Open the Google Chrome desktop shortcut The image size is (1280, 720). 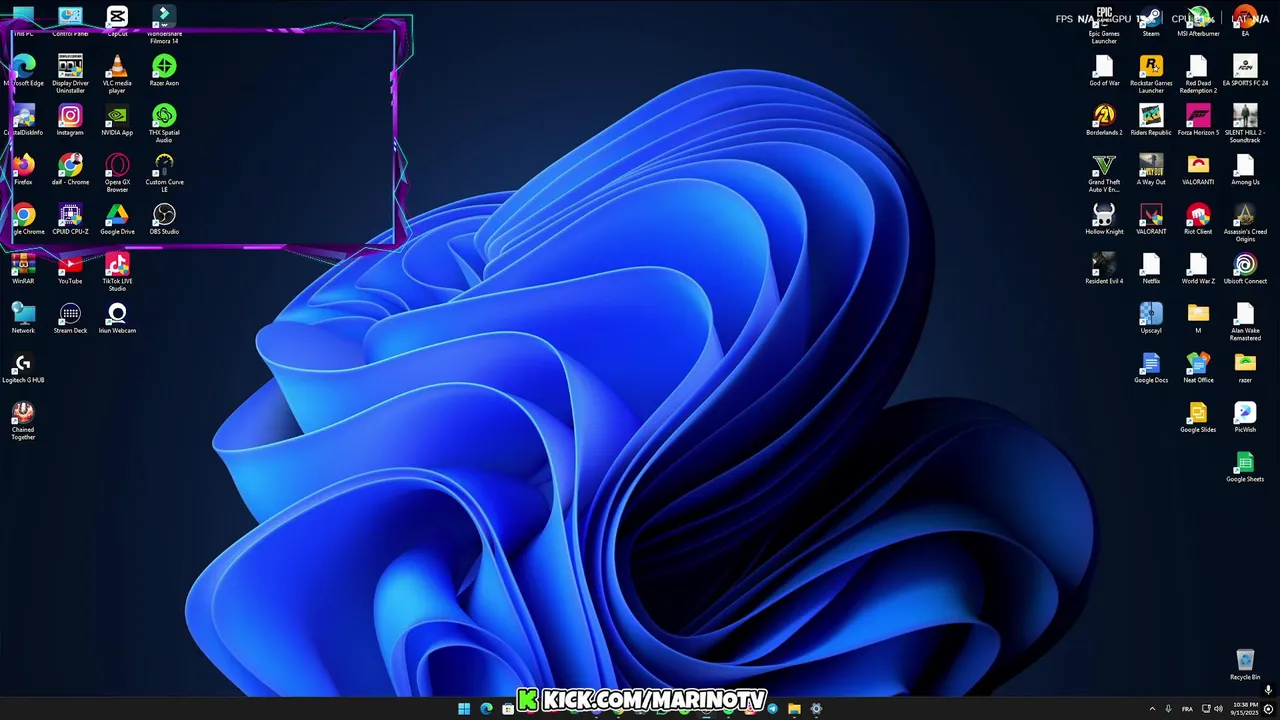[x=23, y=220]
